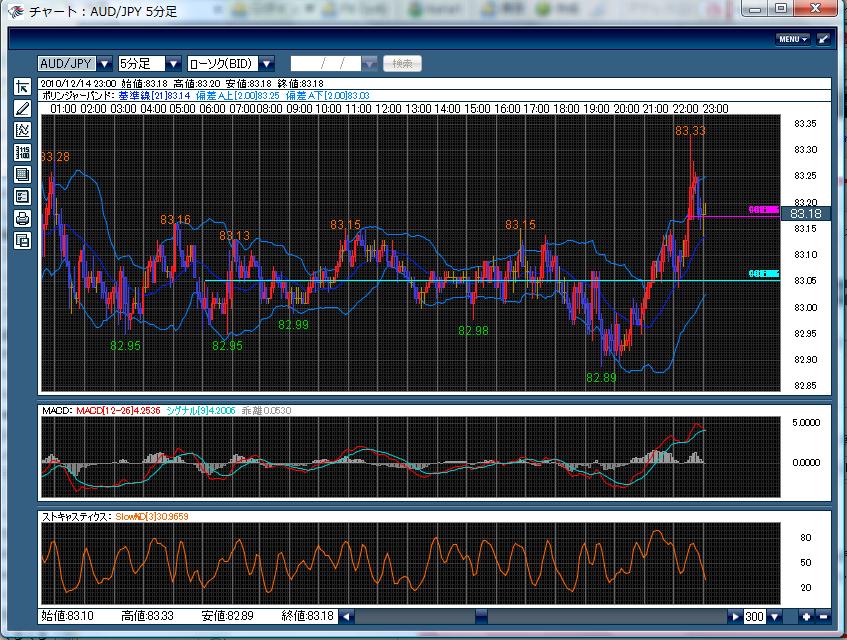The height and width of the screenshot is (640, 847).
Task: Open the MENU dropdown
Action: [793, 39]
